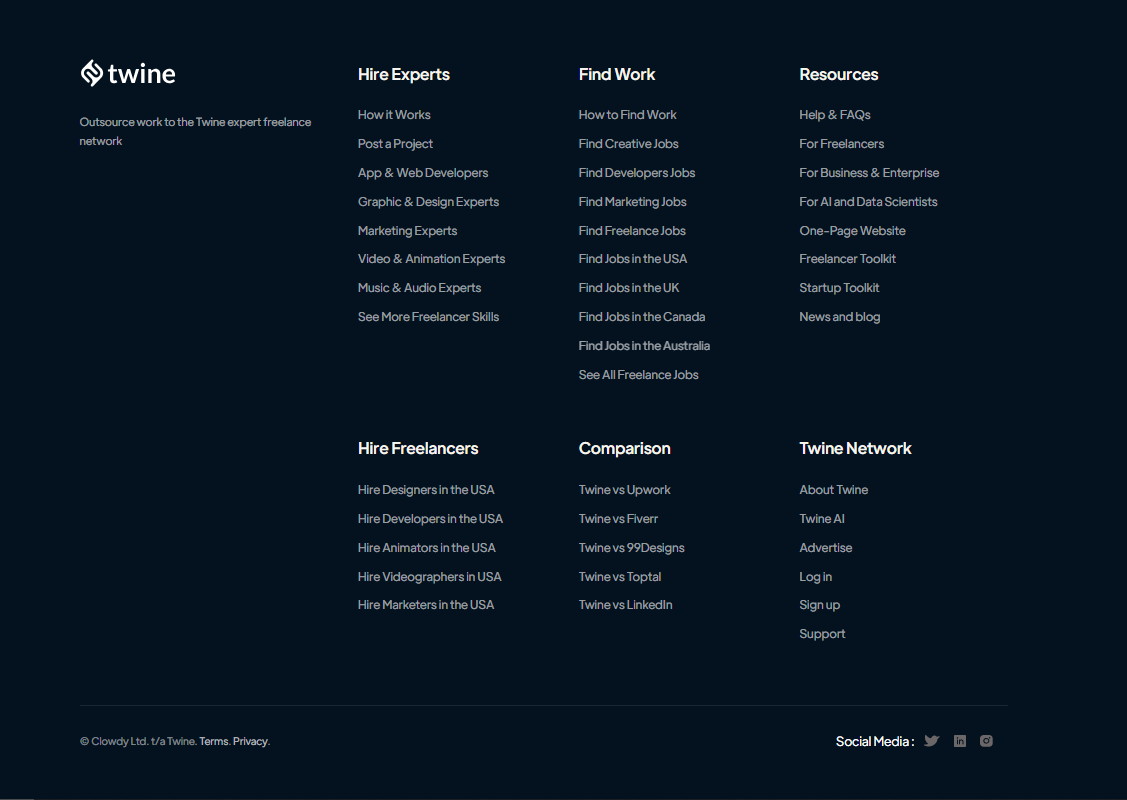
Task: Click the Hire Experts heading
Action: (x=404, y=74)
